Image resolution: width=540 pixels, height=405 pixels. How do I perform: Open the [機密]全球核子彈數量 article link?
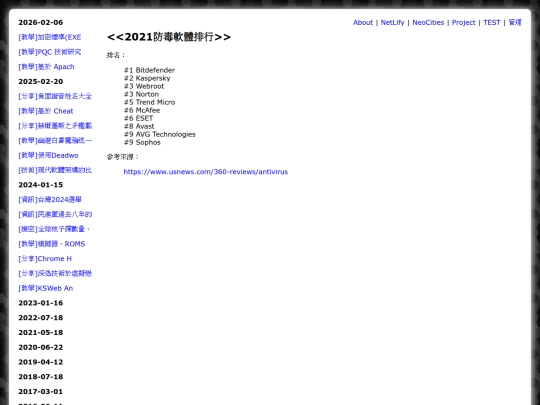(54, 229)
